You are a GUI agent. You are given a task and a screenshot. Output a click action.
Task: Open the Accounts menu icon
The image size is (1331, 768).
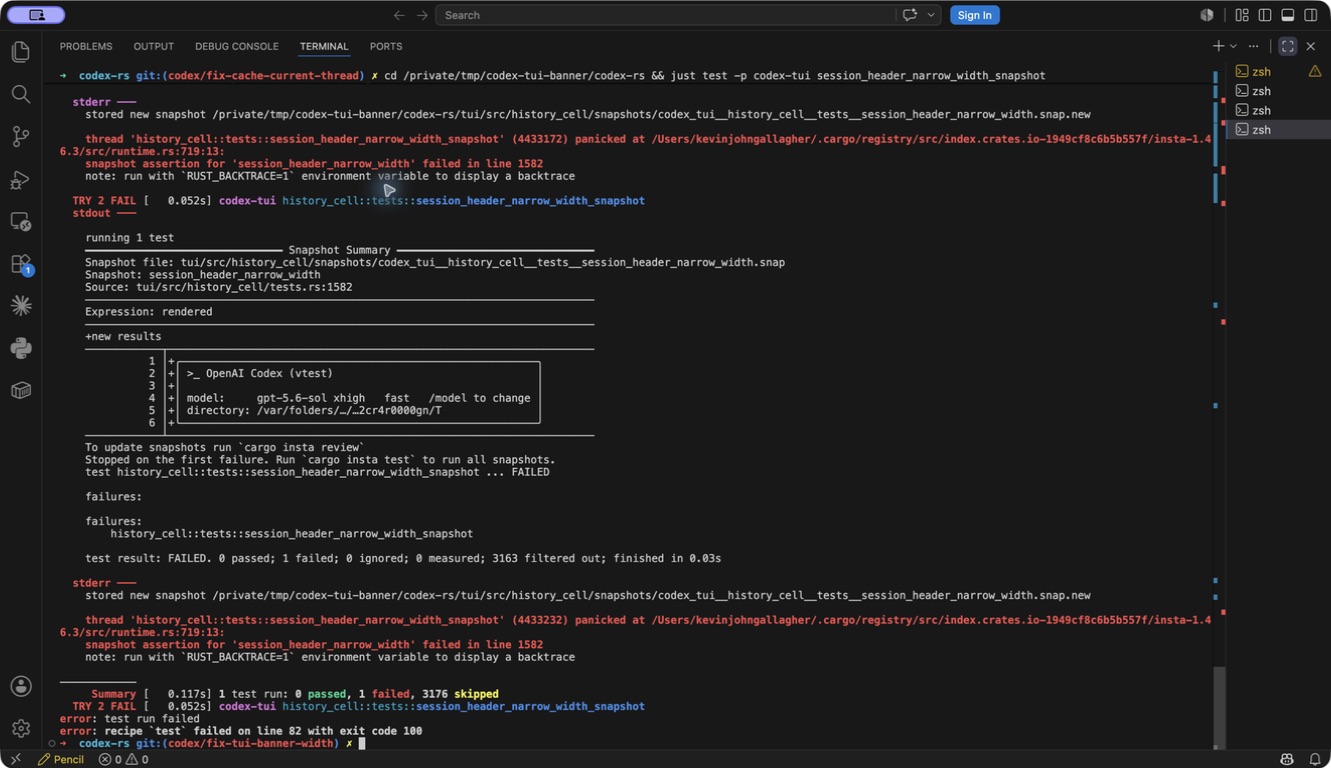coord(21,686)
